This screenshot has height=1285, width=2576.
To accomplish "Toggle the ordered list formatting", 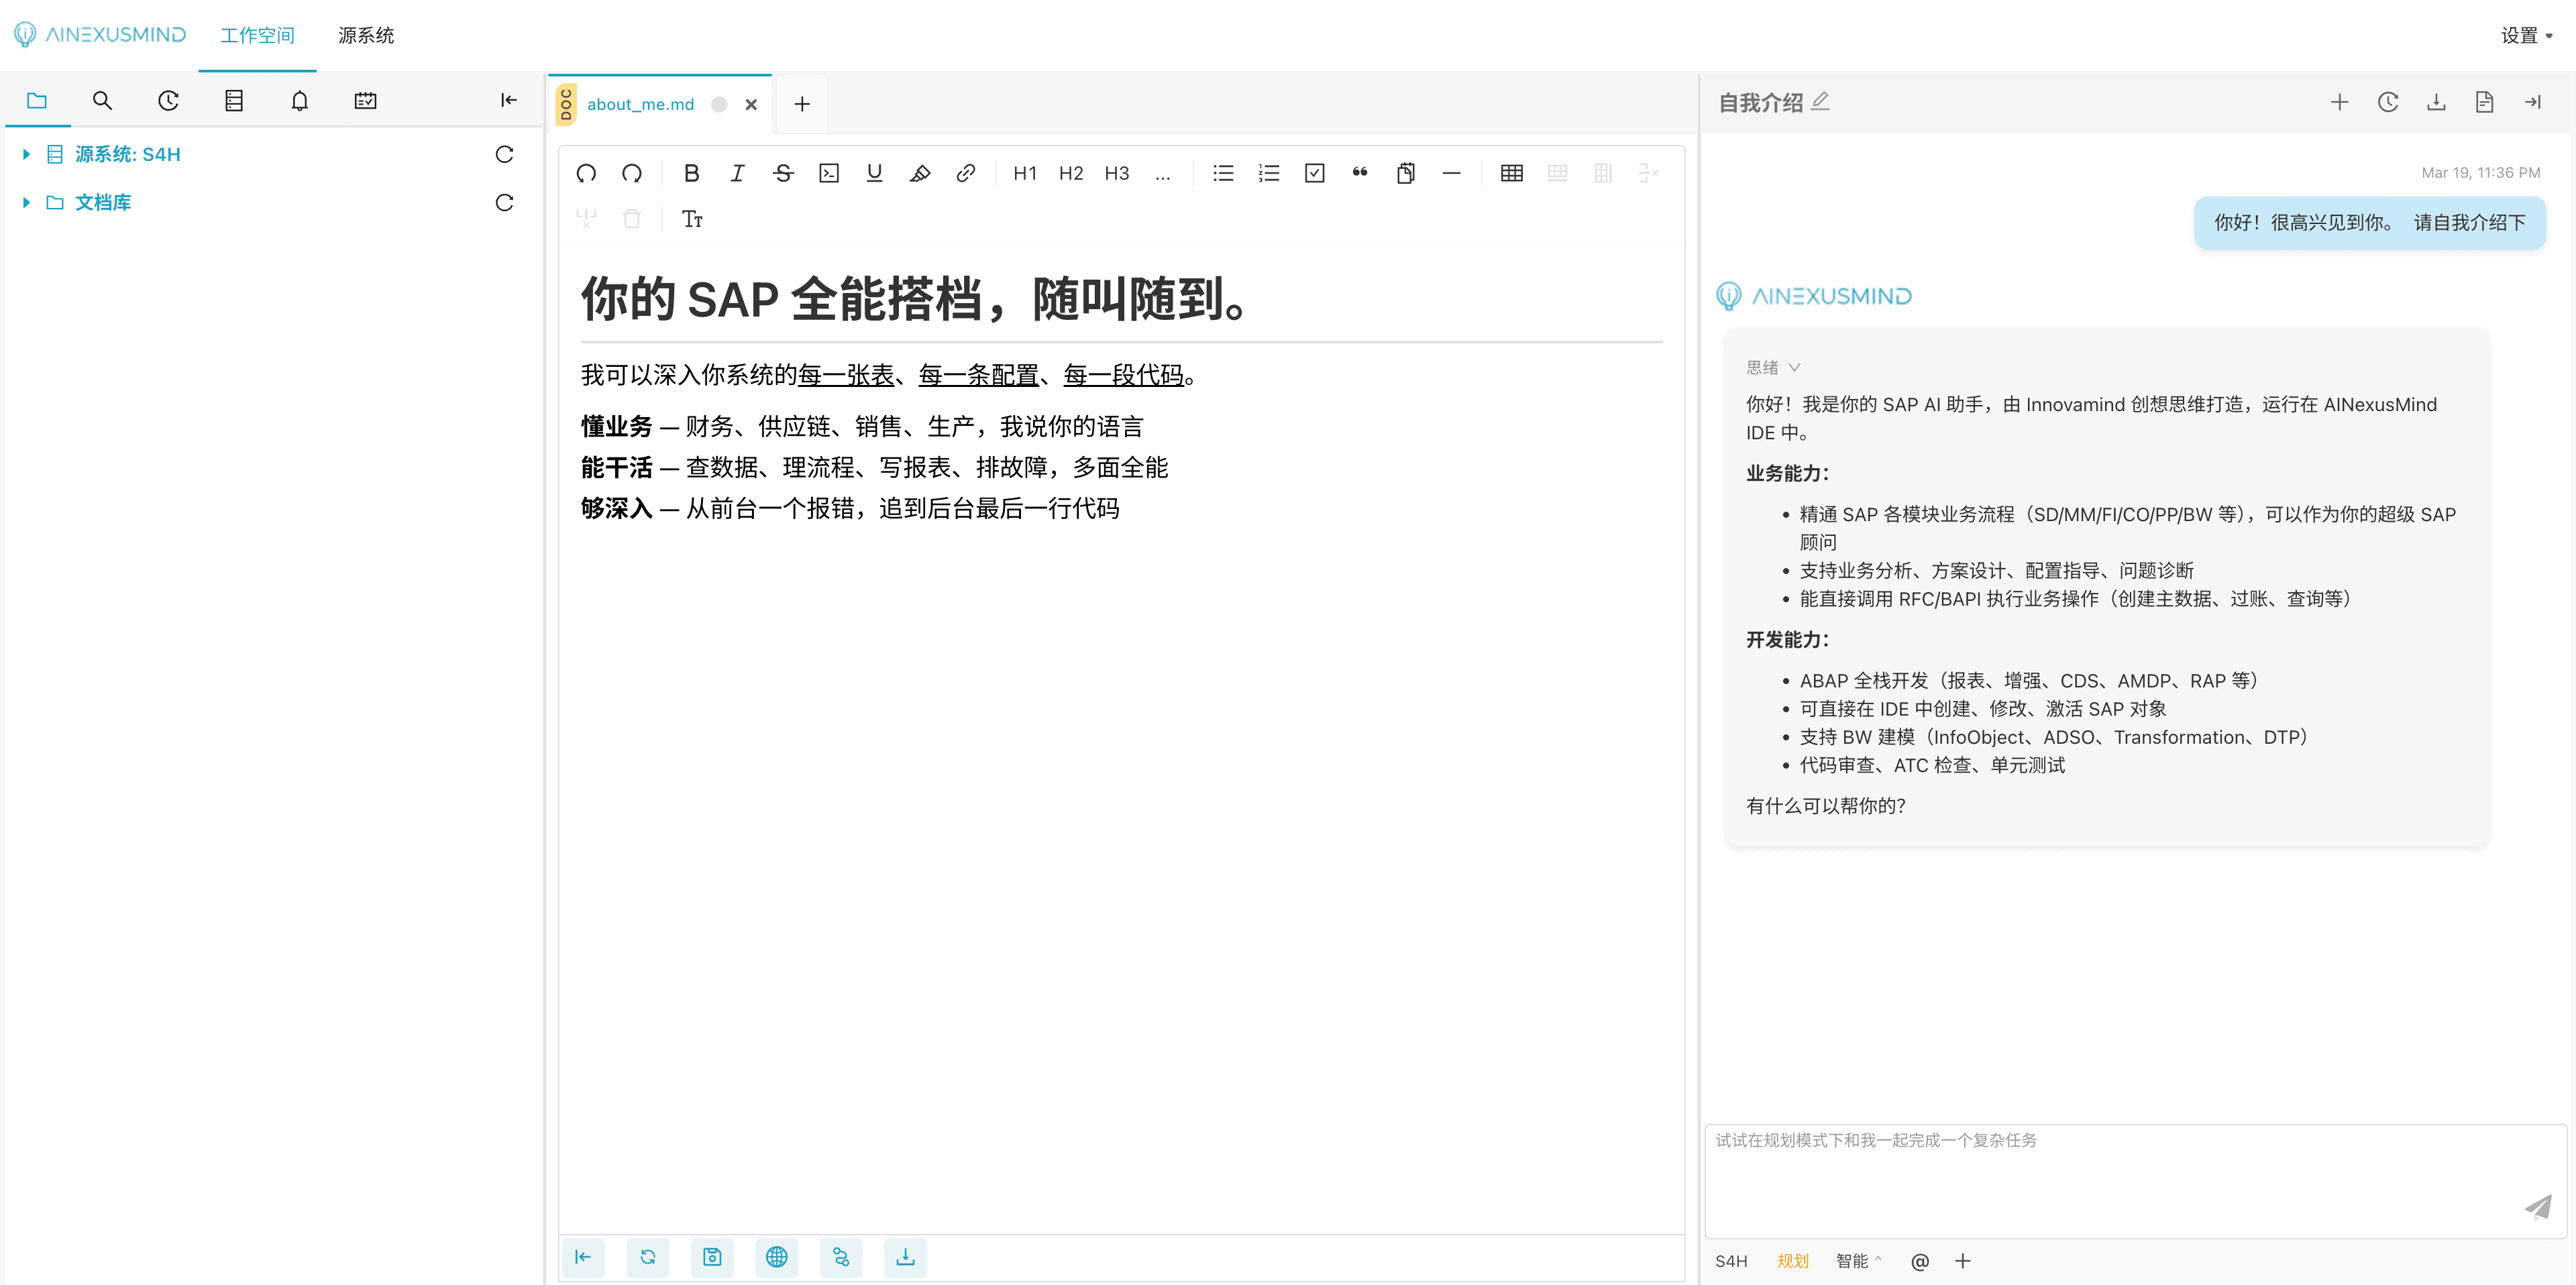I will [1268, 173].
